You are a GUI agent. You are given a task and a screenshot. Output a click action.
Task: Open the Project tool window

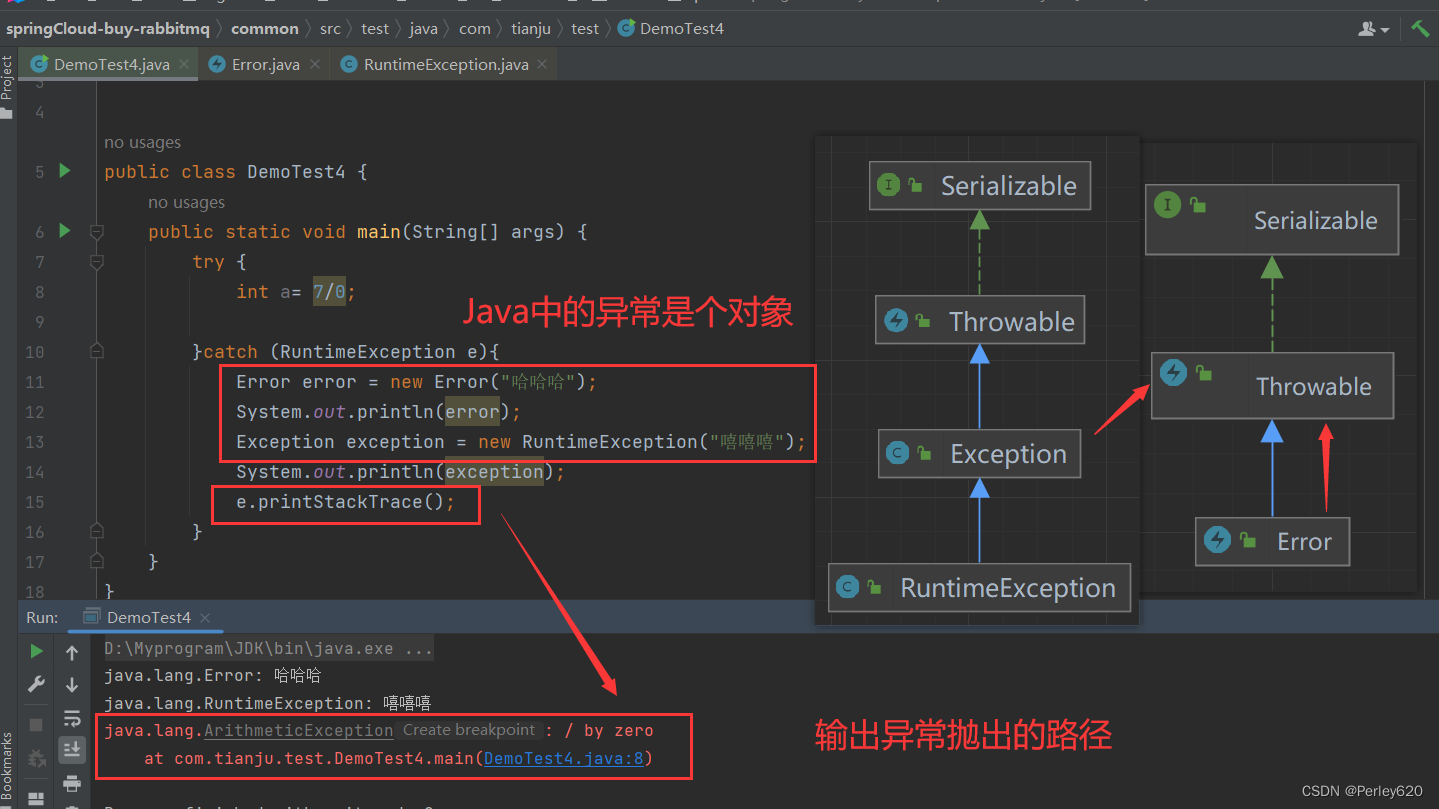7,86
